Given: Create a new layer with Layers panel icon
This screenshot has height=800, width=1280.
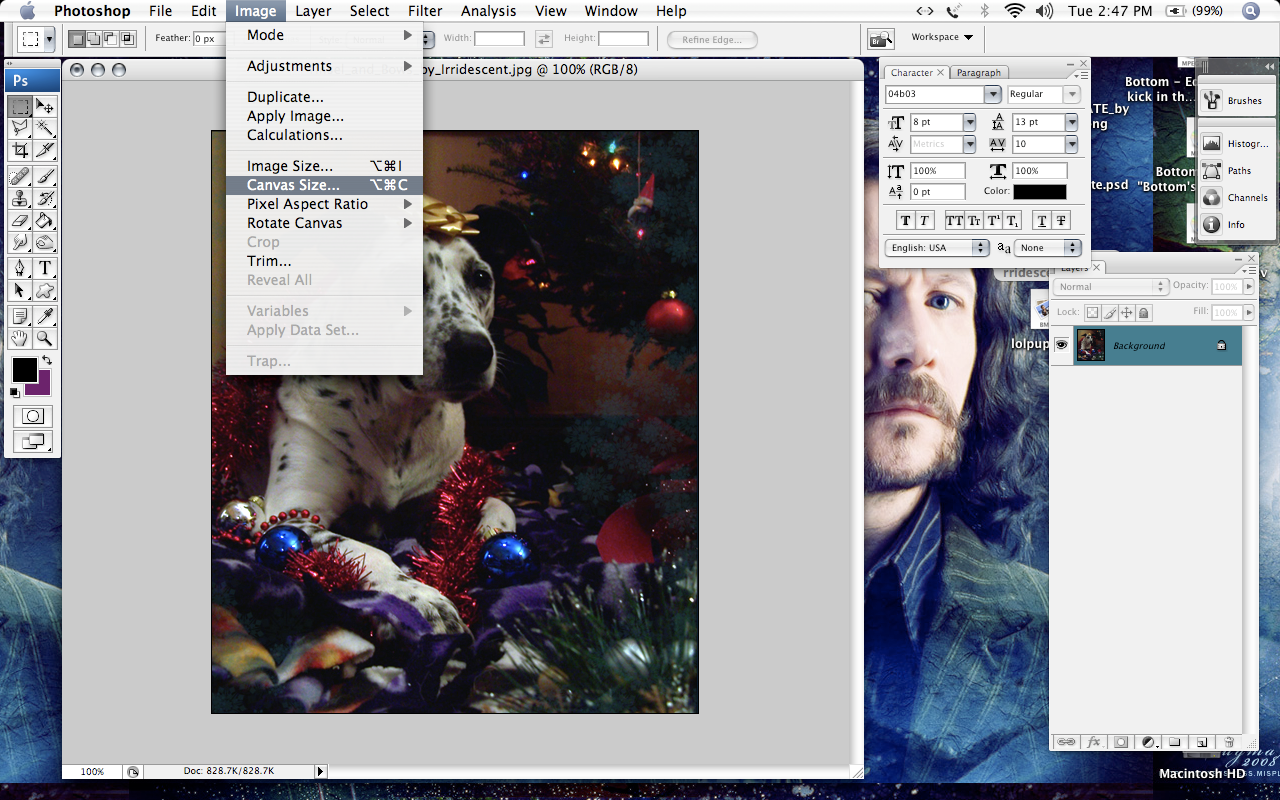Looking at the screenshot, I should tap(1202, 742).
